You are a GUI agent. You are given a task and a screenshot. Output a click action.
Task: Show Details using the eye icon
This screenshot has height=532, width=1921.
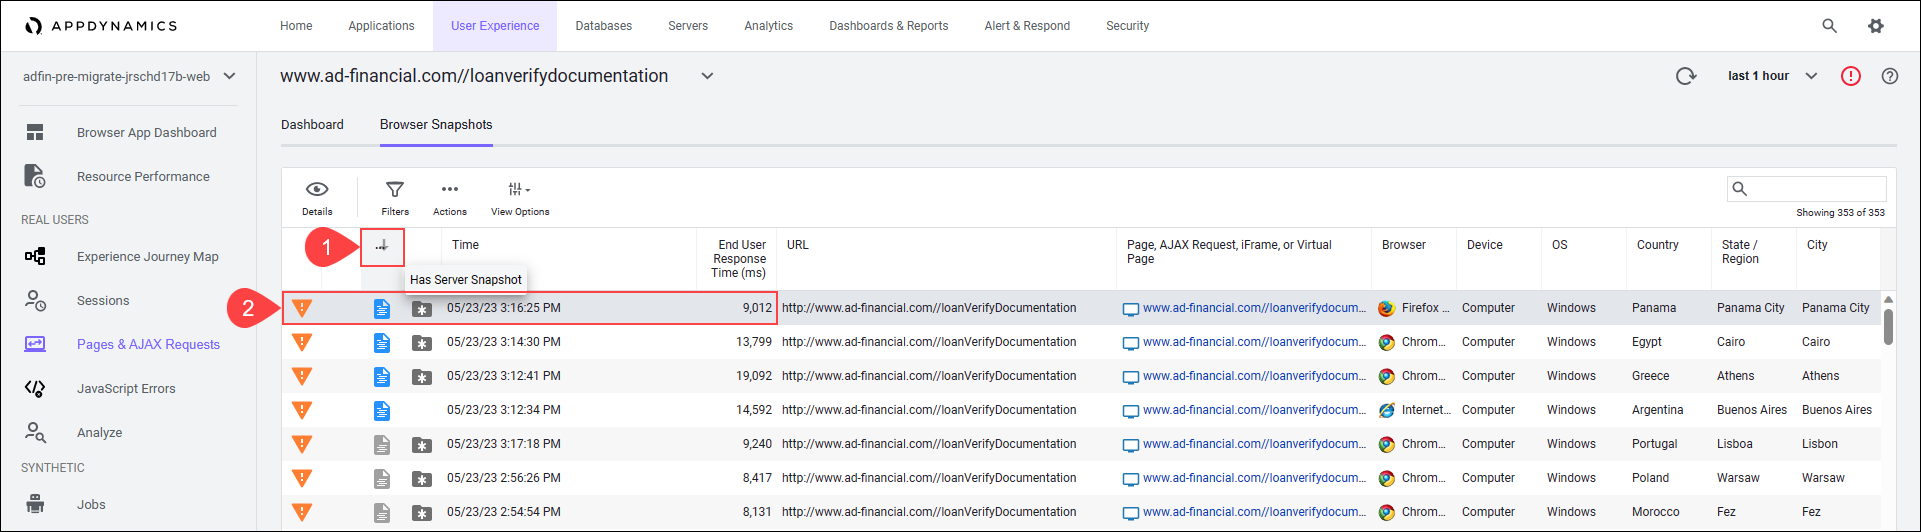pyautogui.click(x=317, y=196)
